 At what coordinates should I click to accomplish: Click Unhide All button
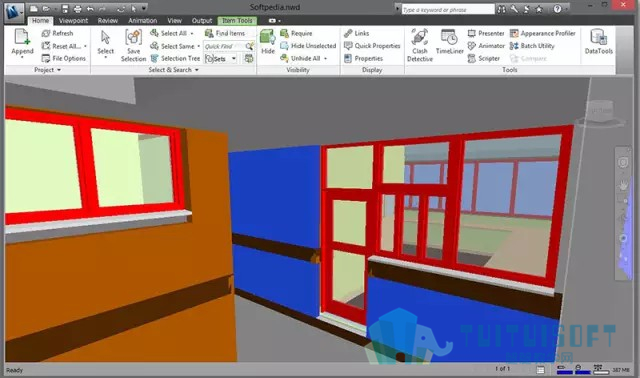300,58
